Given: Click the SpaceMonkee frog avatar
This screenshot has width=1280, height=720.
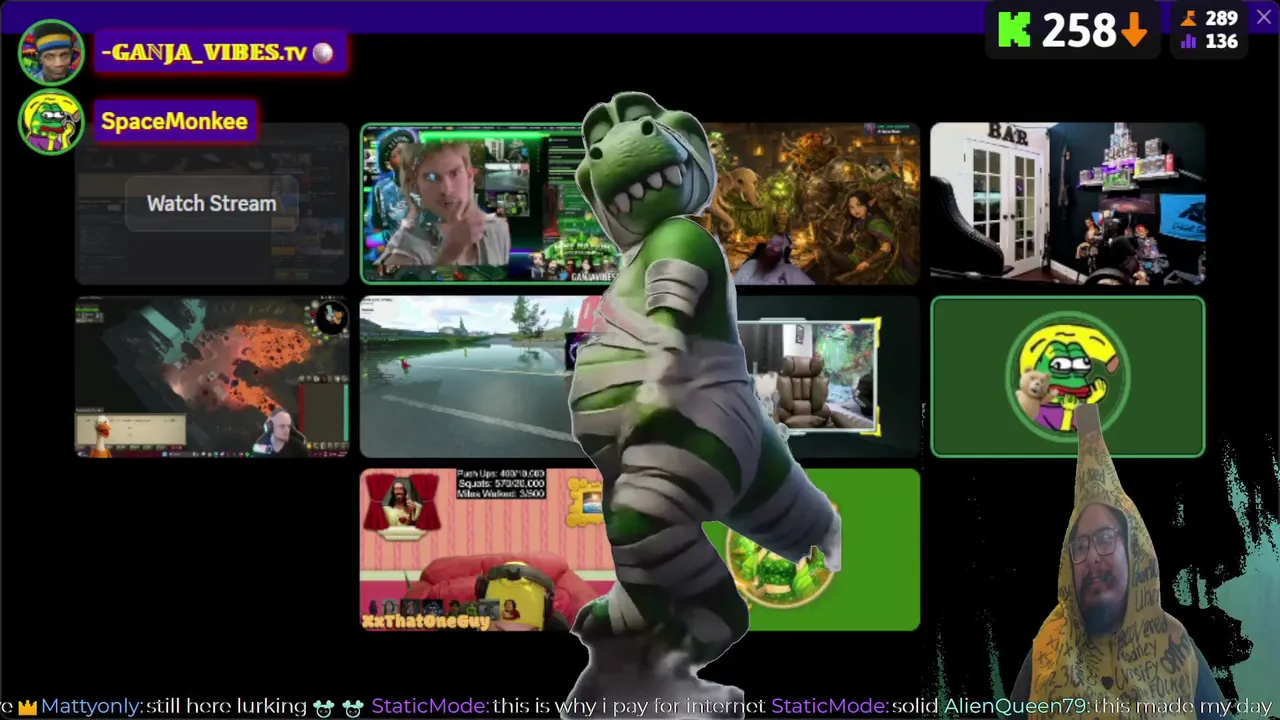Looking at the screenshot, I should click(x=51, y=122).
